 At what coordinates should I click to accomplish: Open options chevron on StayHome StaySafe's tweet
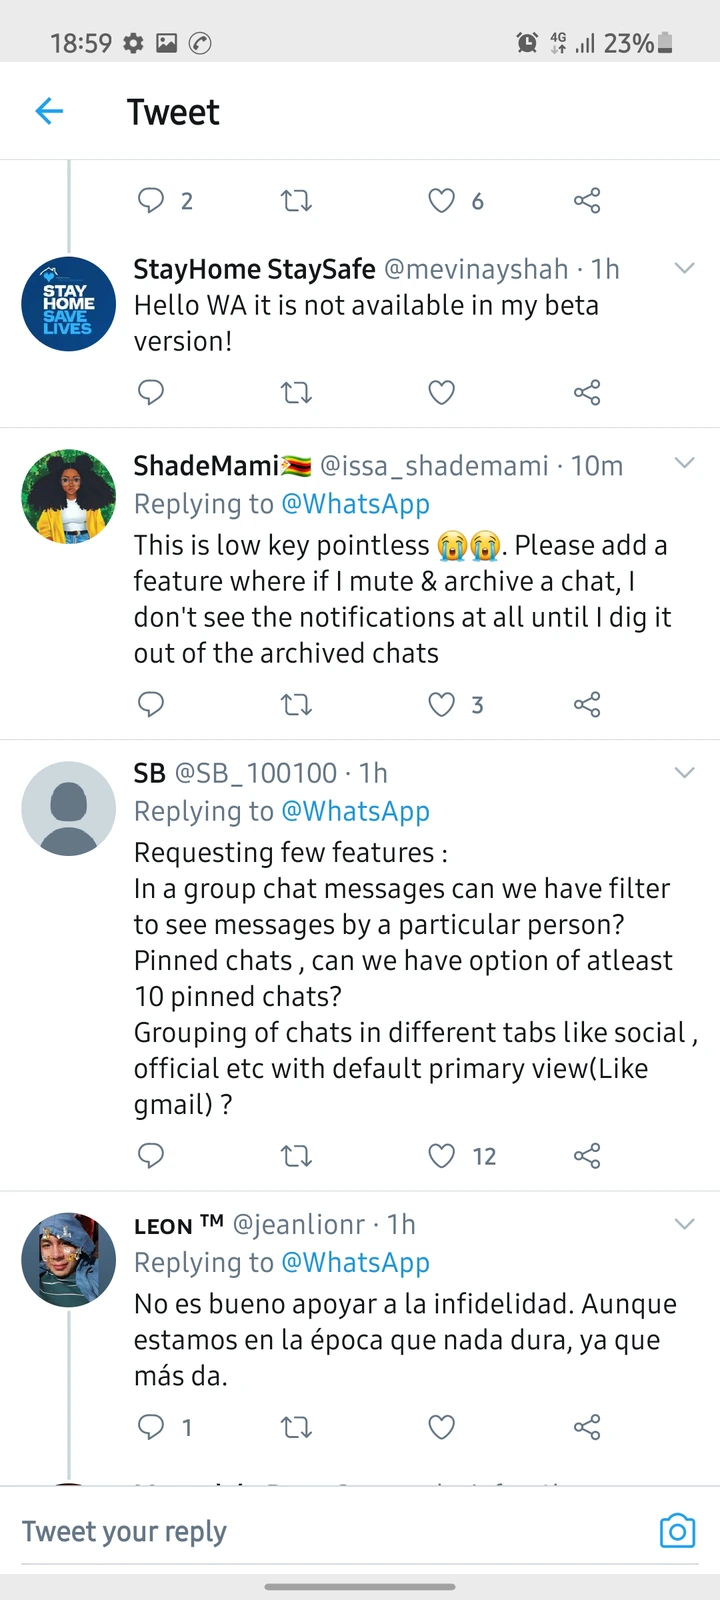pos(684,268)
